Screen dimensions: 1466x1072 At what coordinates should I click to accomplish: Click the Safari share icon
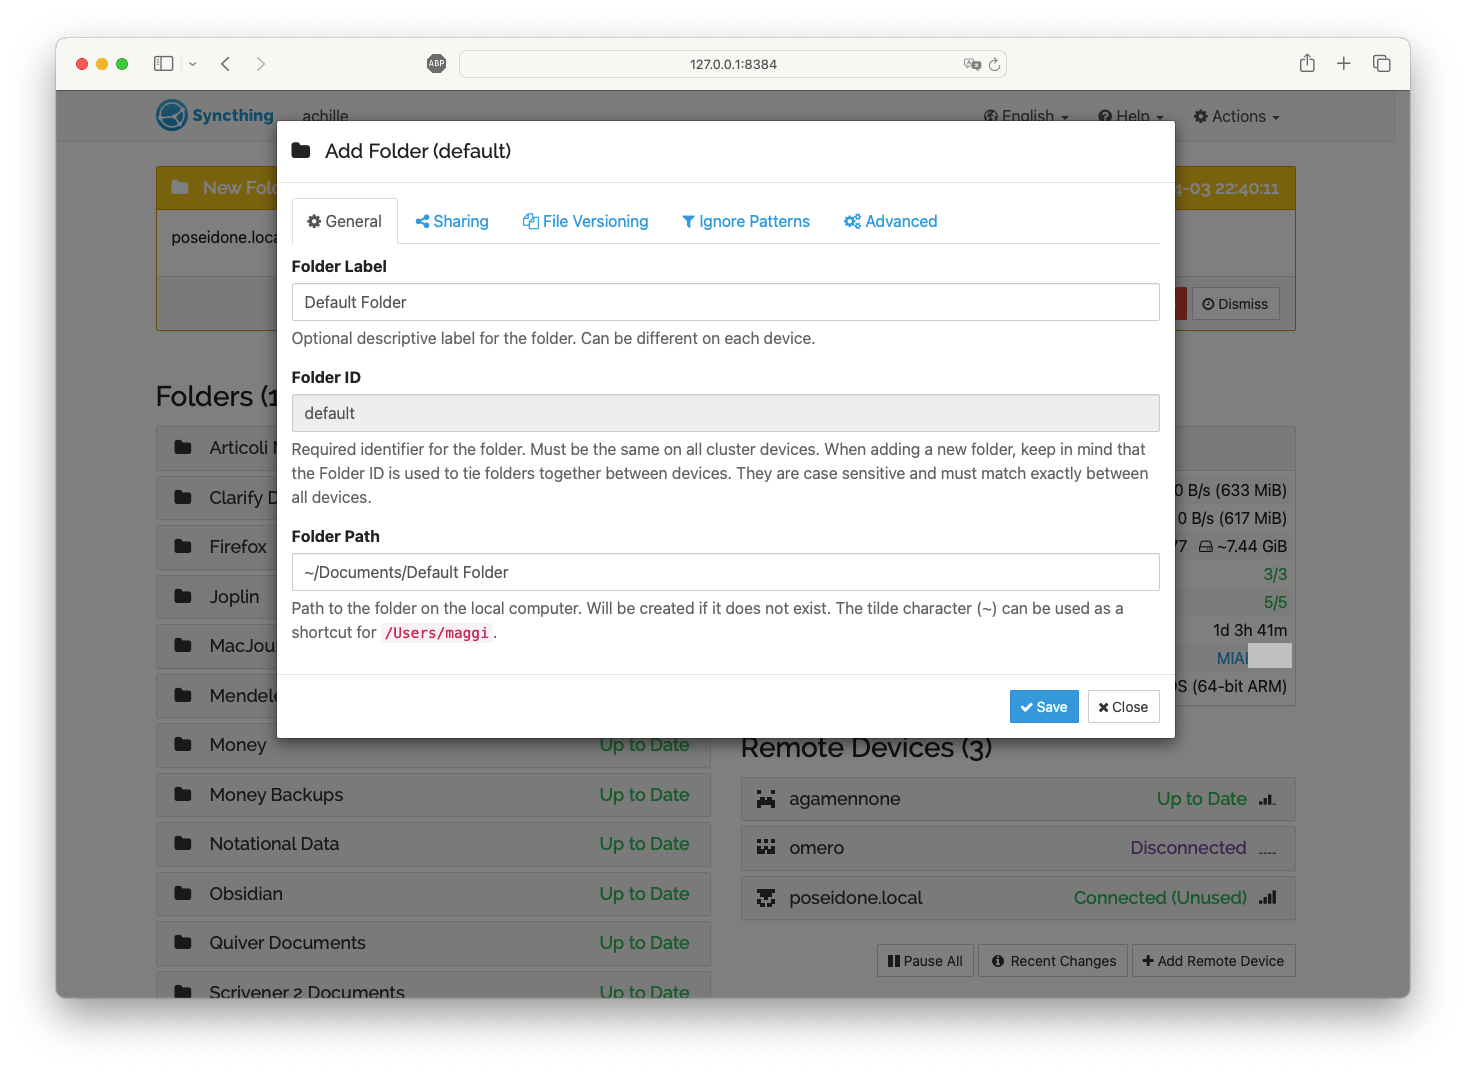[x=1307, y=64]
